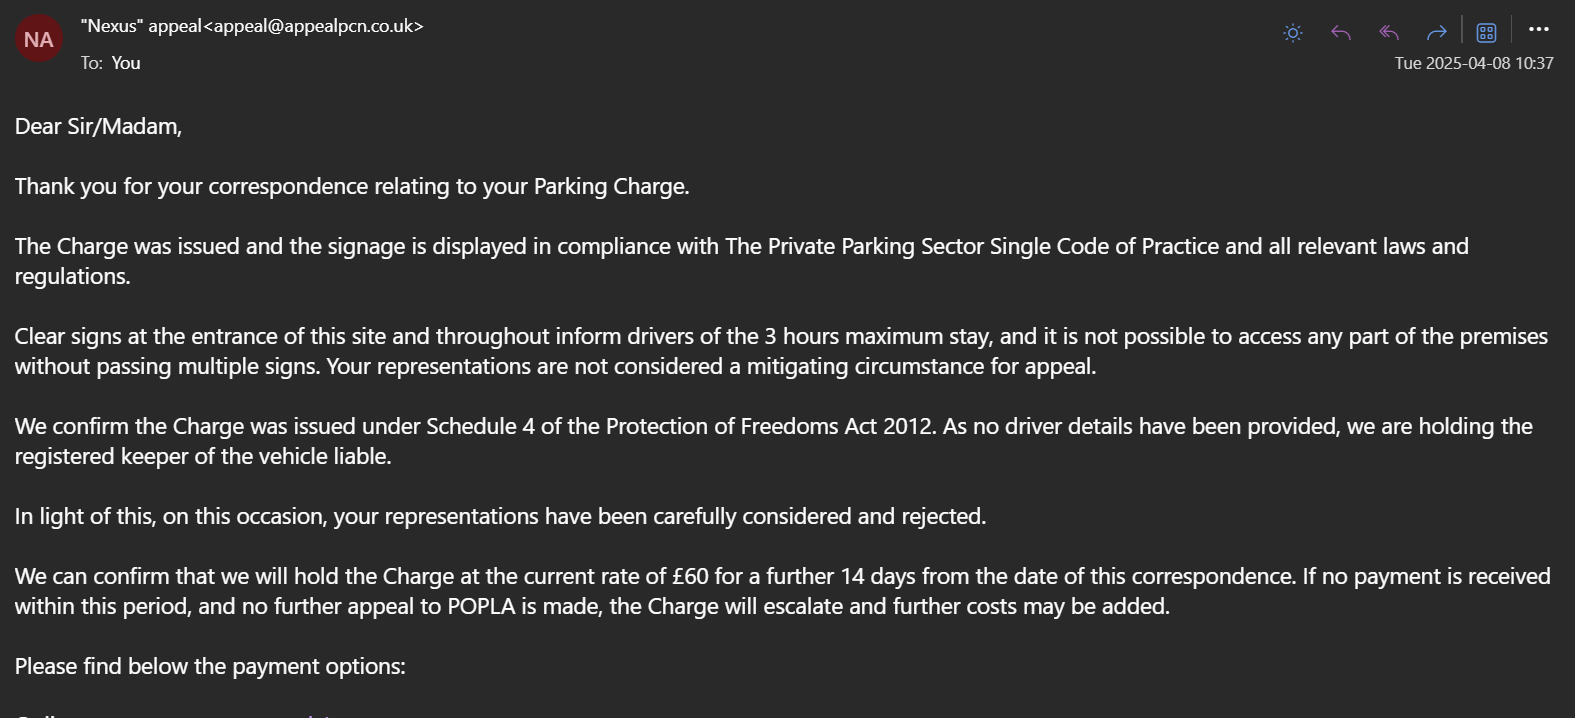This screenshot has height=718, width=1575.
Task: Forward this email using the arrow icon
Action: pos(1437,33)
